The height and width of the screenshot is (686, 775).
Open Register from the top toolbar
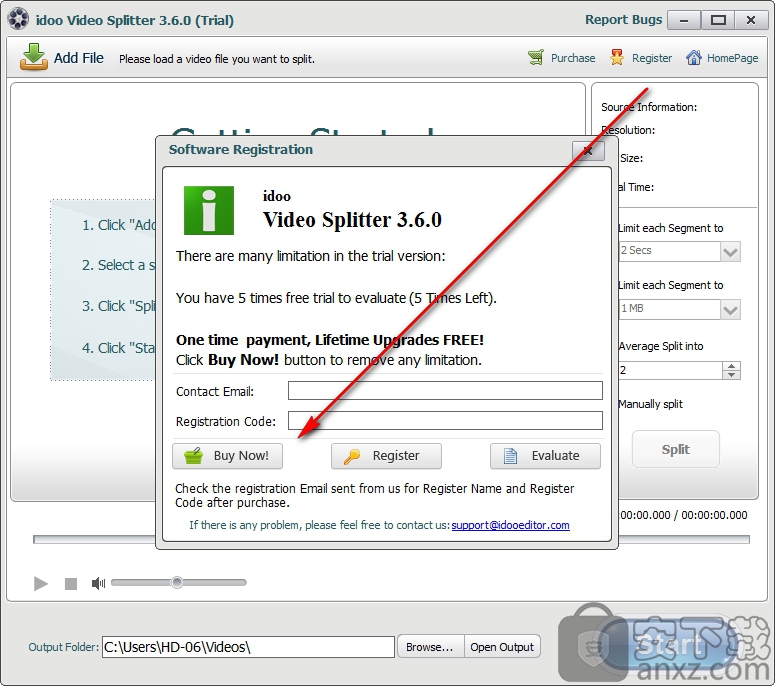pyautogui.click(x=641, y=58)
